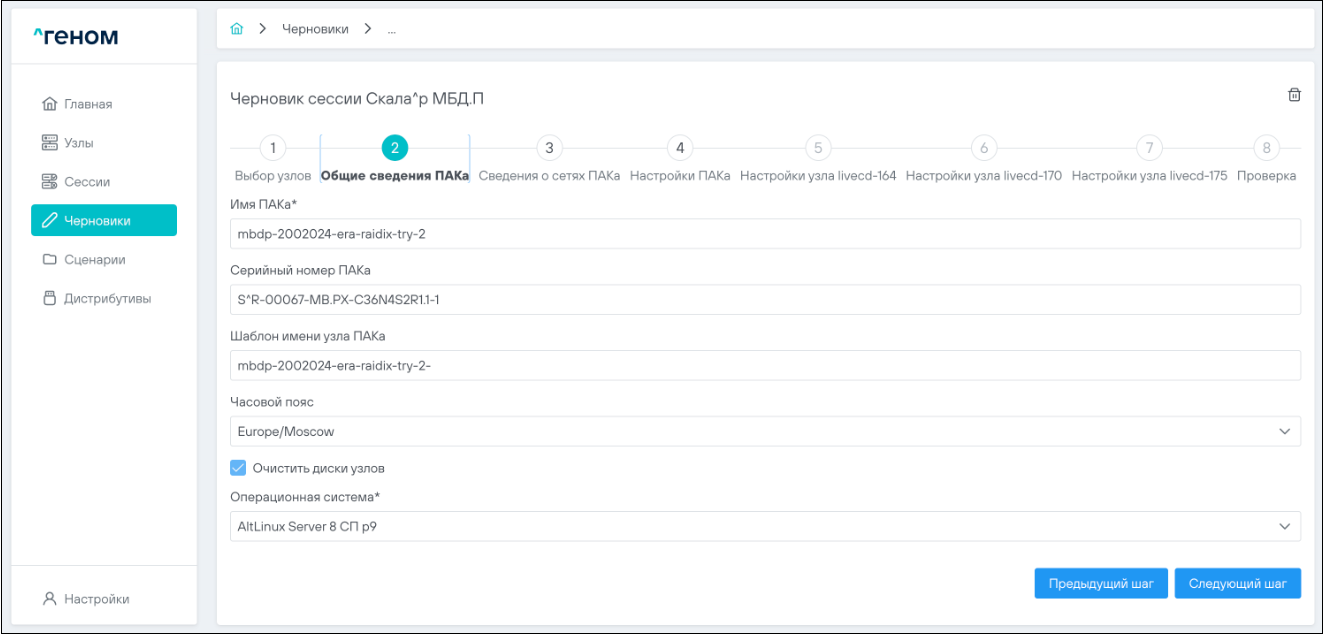Open Главная via house icon
This screenshot has height=634, width=1323.
coord(49,104)
